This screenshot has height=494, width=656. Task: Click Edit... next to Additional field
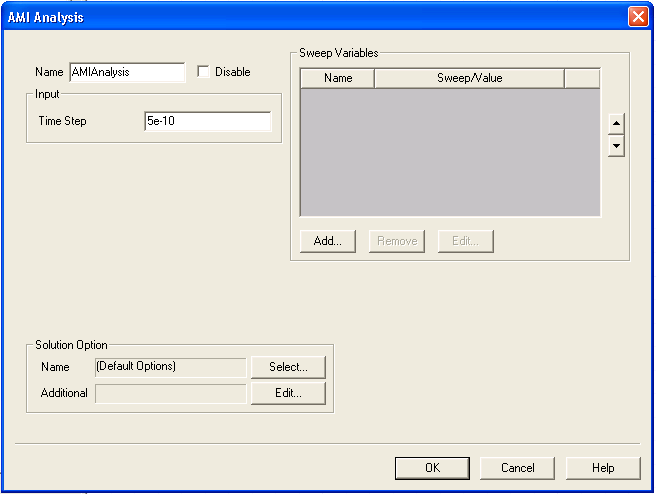coord(288,393)
